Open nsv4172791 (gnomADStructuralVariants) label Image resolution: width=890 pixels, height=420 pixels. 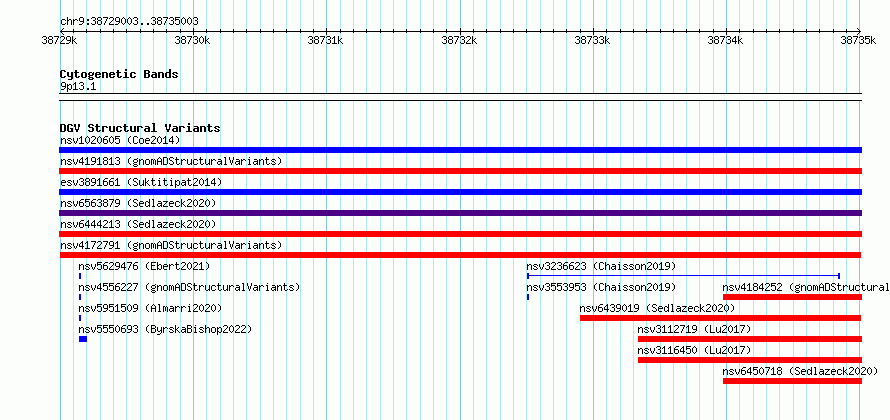[171, 245]
